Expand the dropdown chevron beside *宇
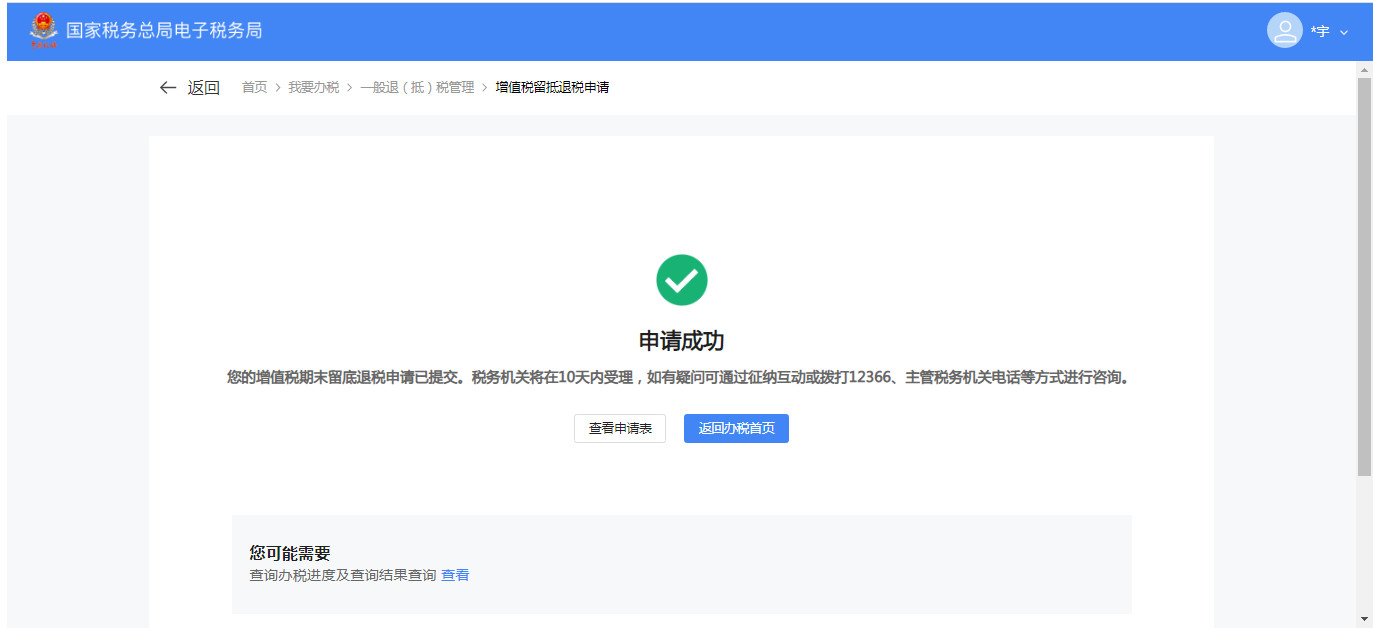 pos(1343,32)
